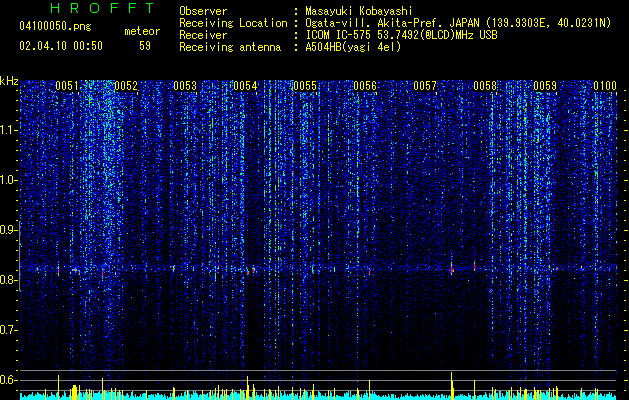
Task: Click the 0056 time marker
Action: [x=365, y=86]
